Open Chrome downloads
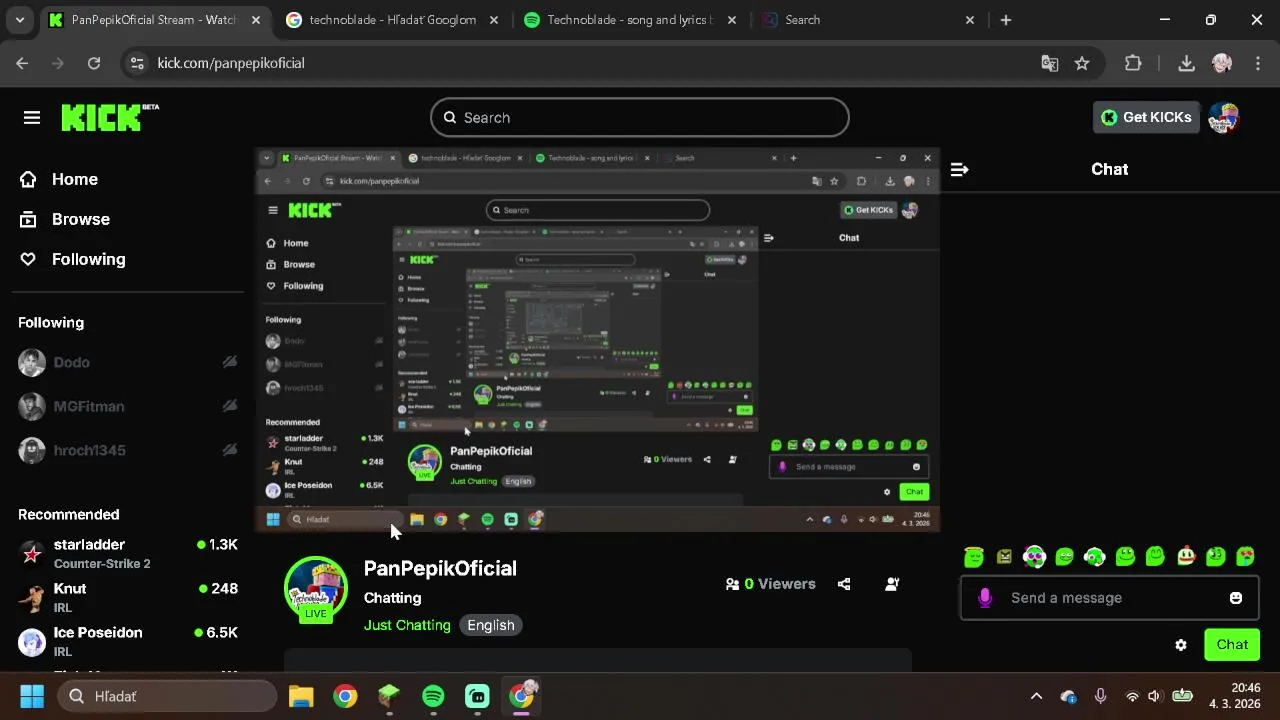 click(1186, 63)
